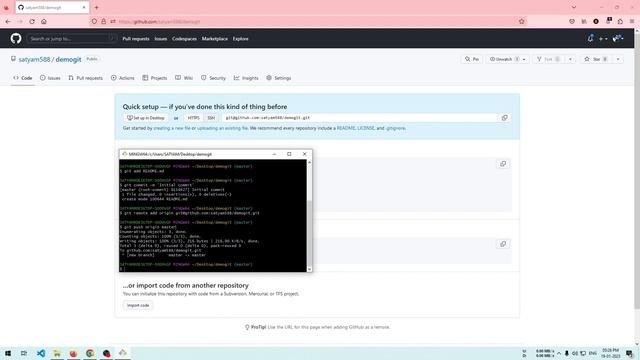Open the taskbar clock and date
640x360 pixels.
(611, 353)
